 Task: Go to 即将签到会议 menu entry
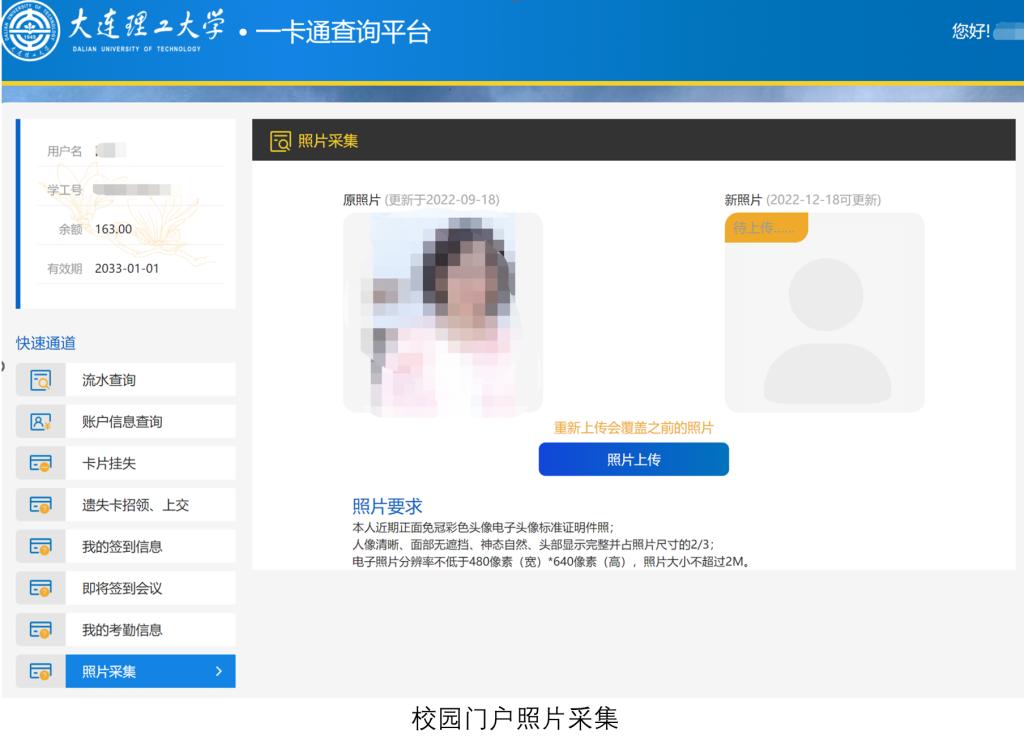[x=122, y=588]
